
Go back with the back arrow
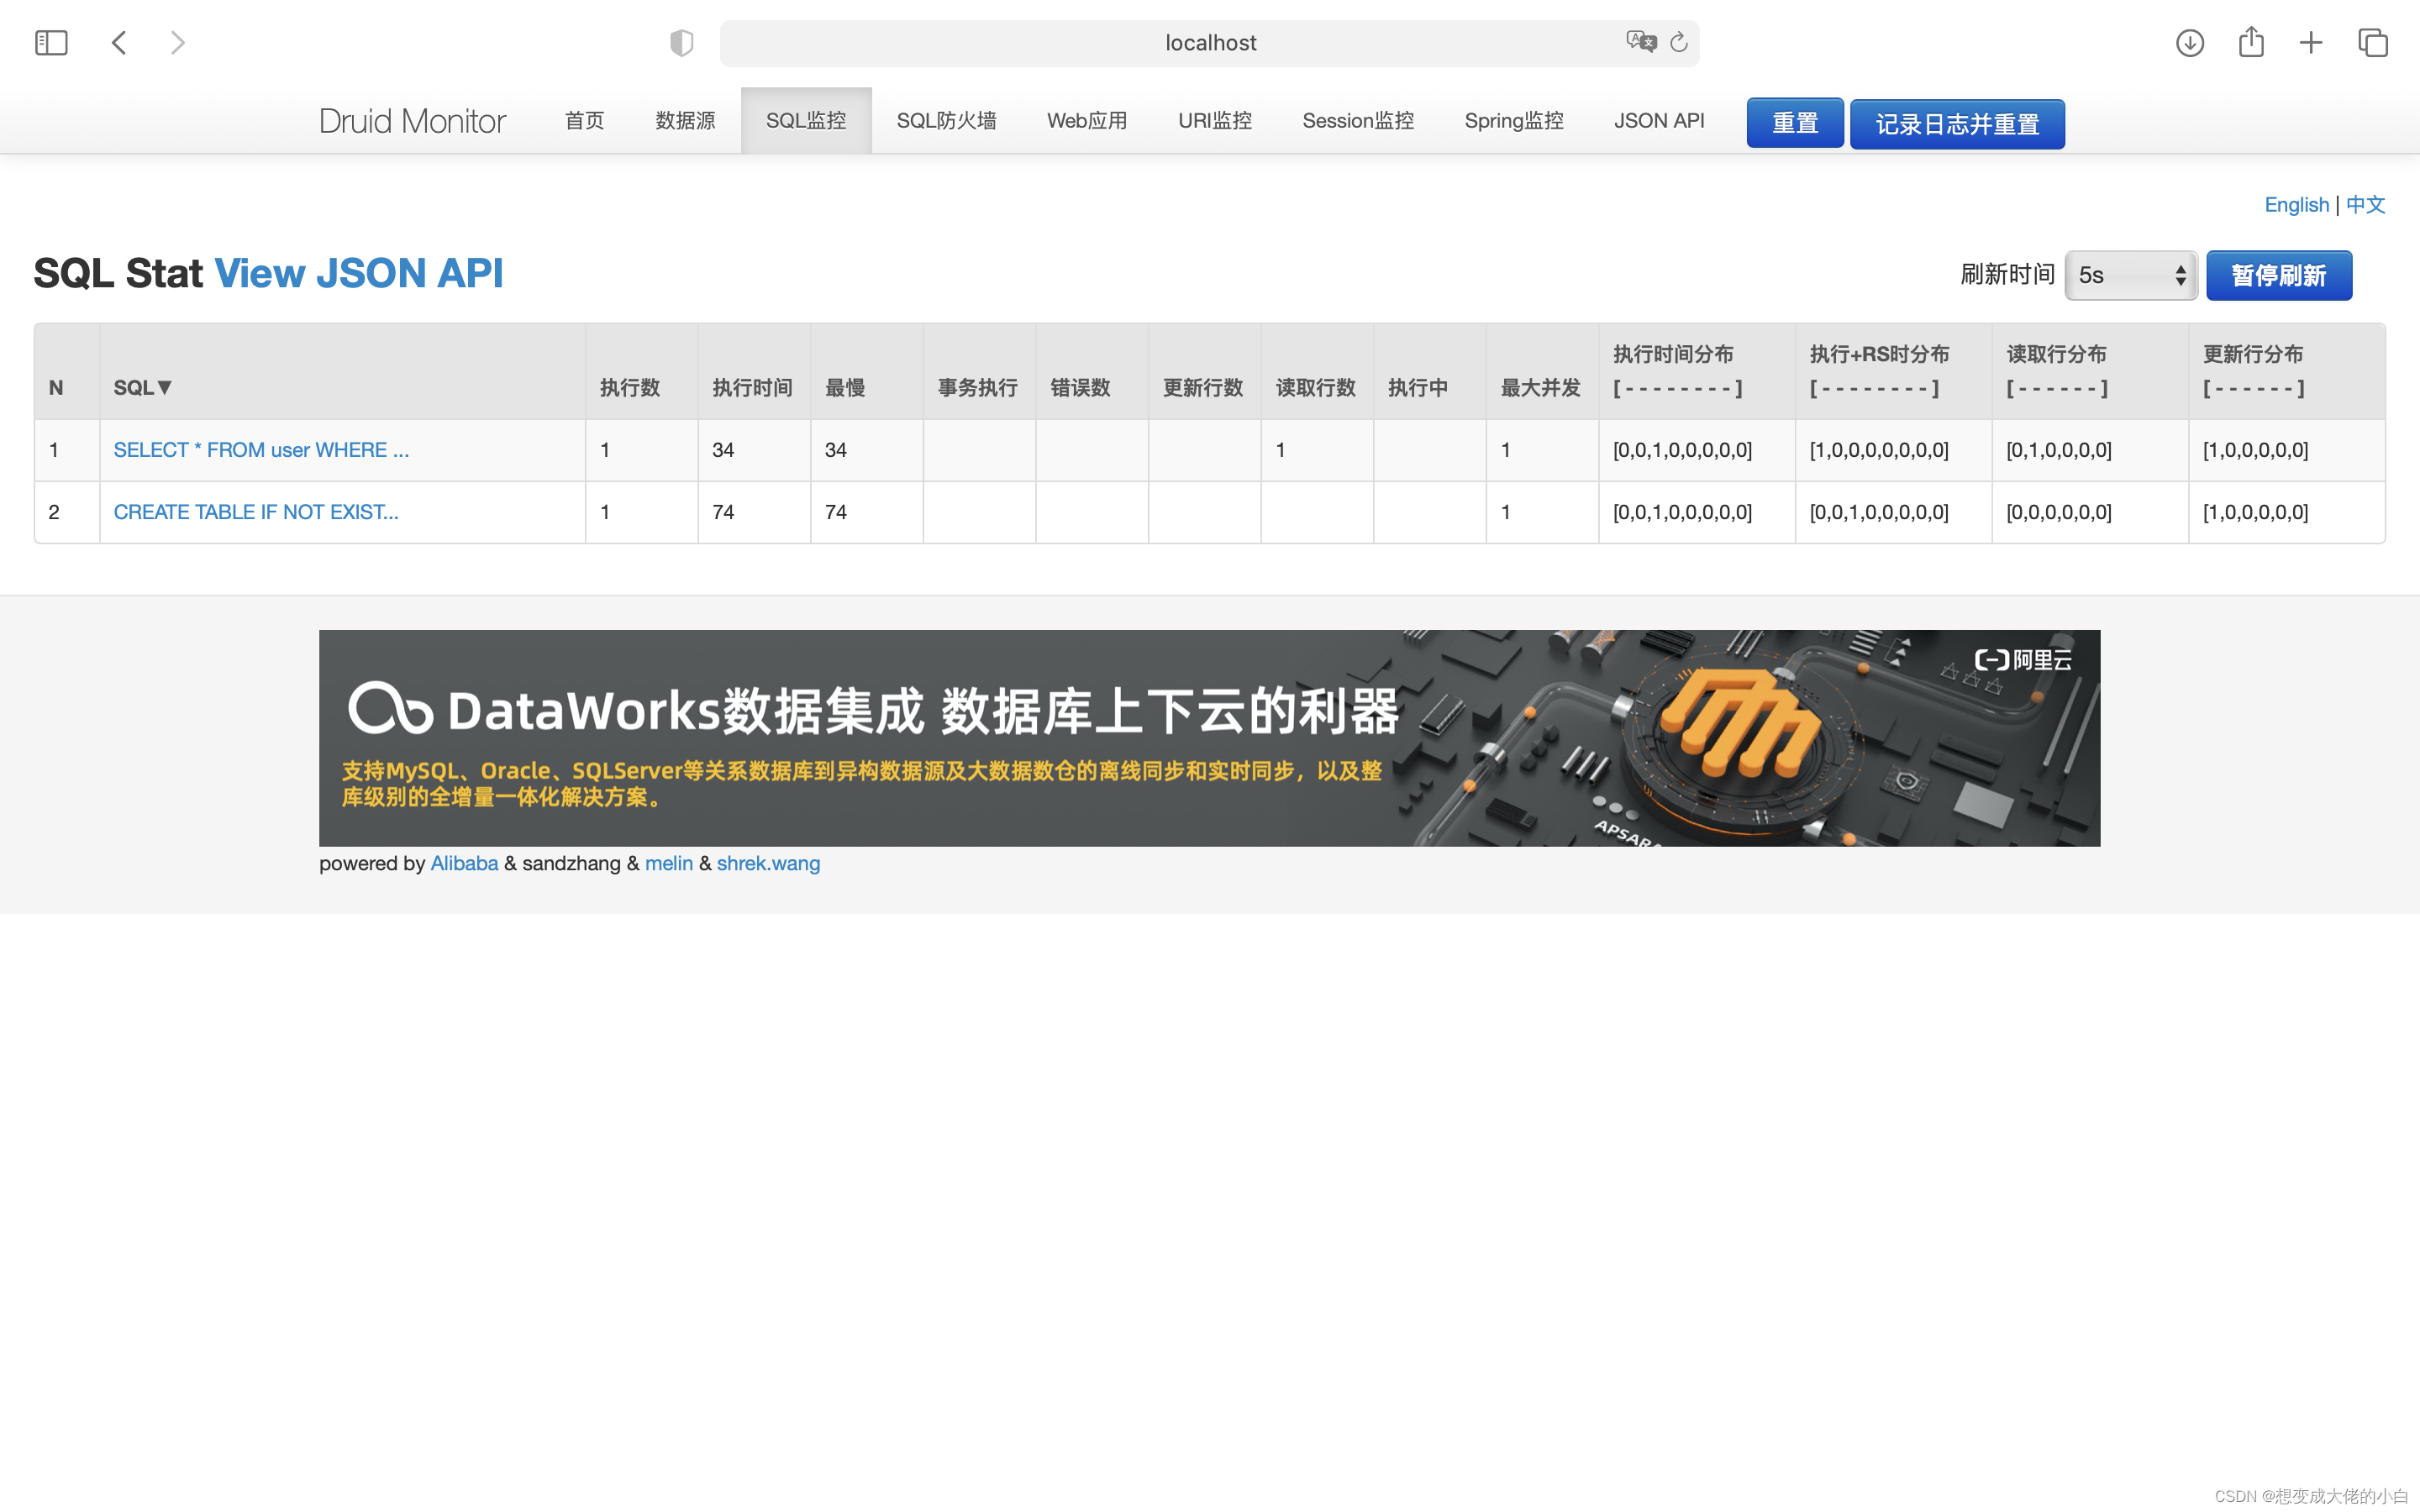pos(119,43)
